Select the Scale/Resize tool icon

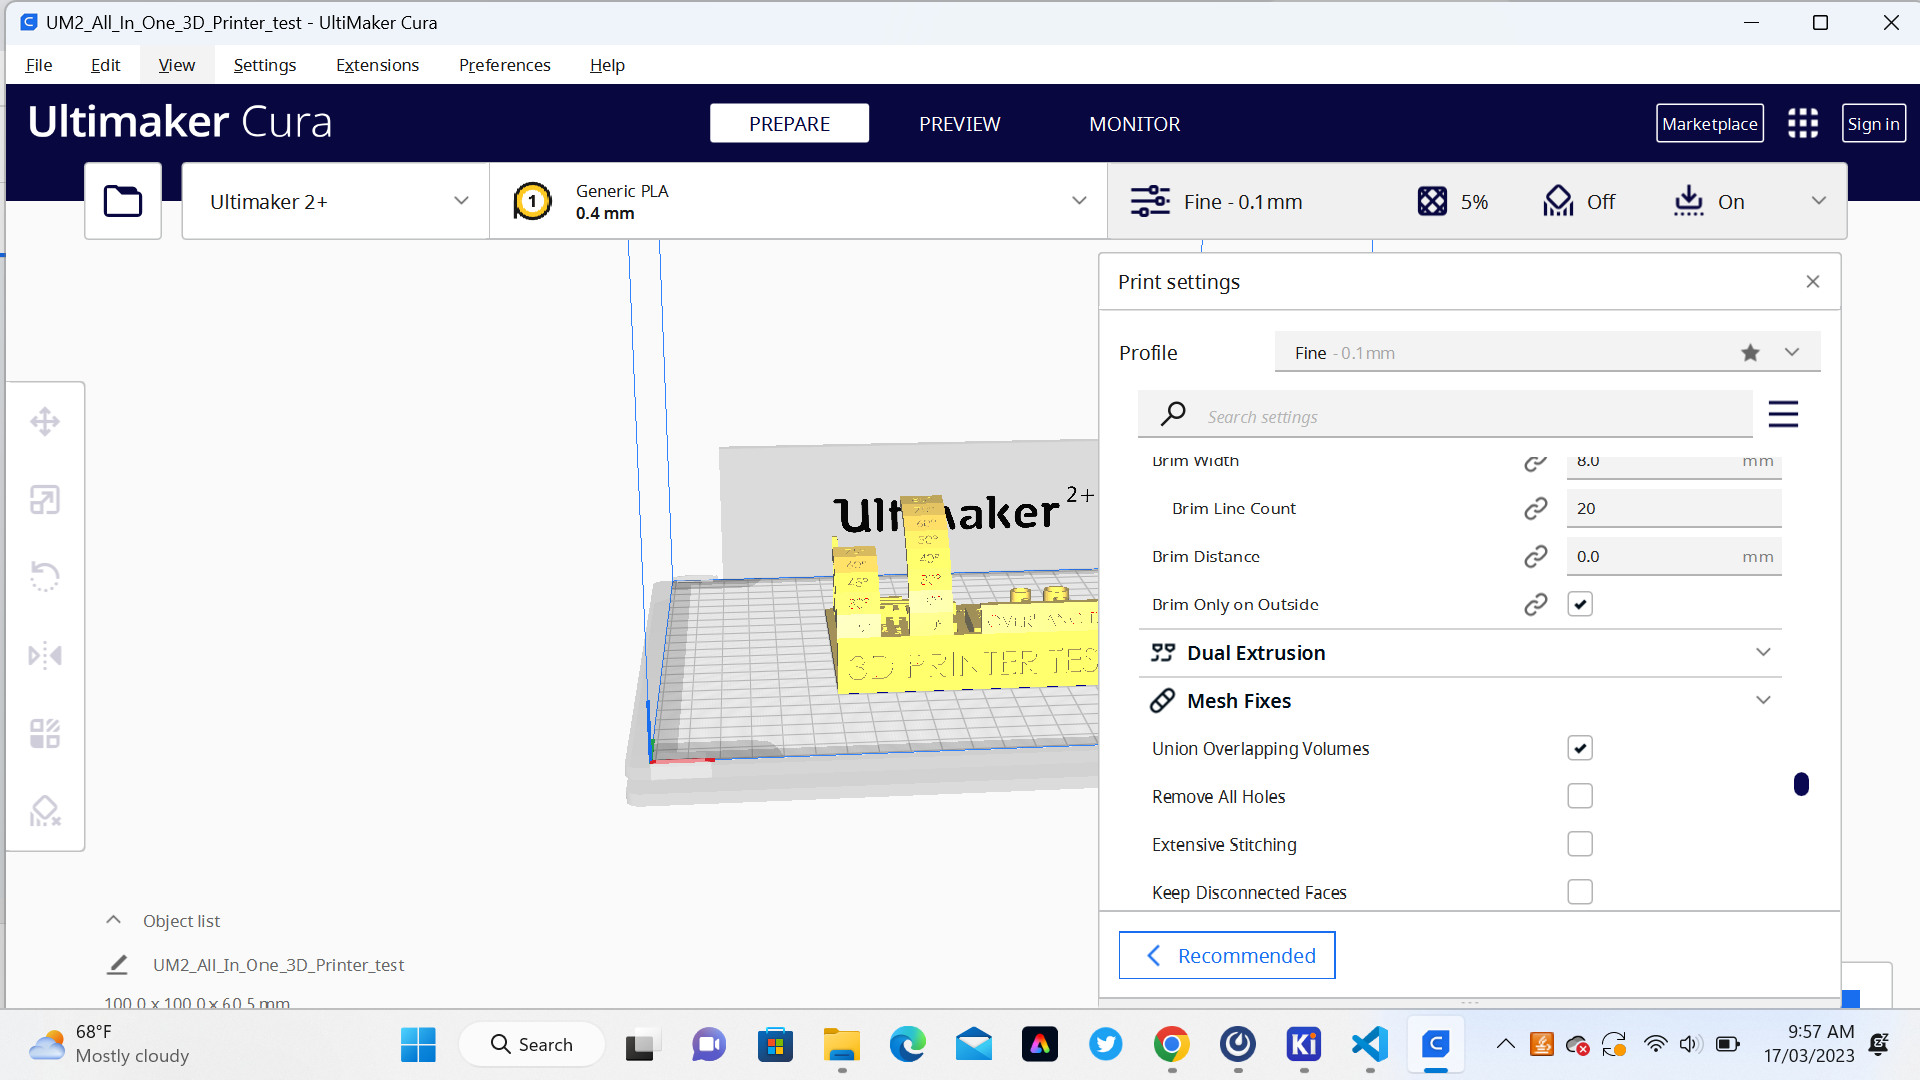45,498
